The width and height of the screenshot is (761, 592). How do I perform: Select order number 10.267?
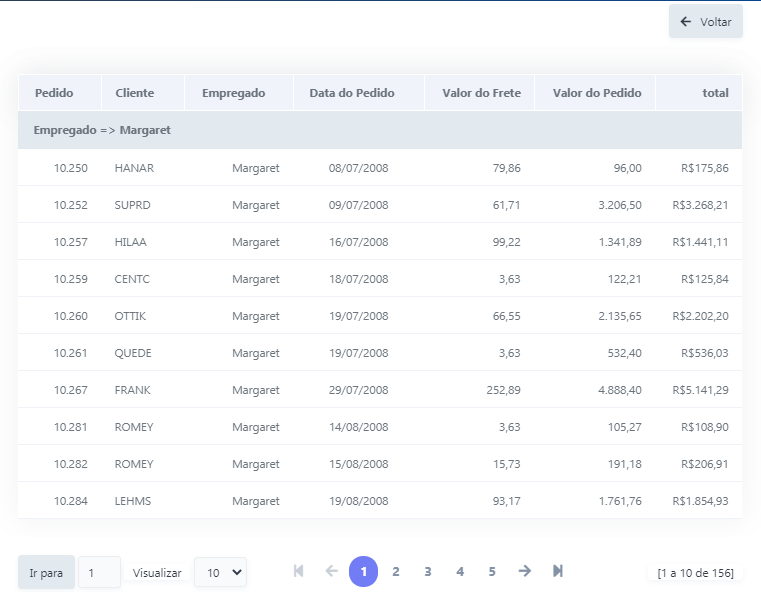tap(70, 390)
